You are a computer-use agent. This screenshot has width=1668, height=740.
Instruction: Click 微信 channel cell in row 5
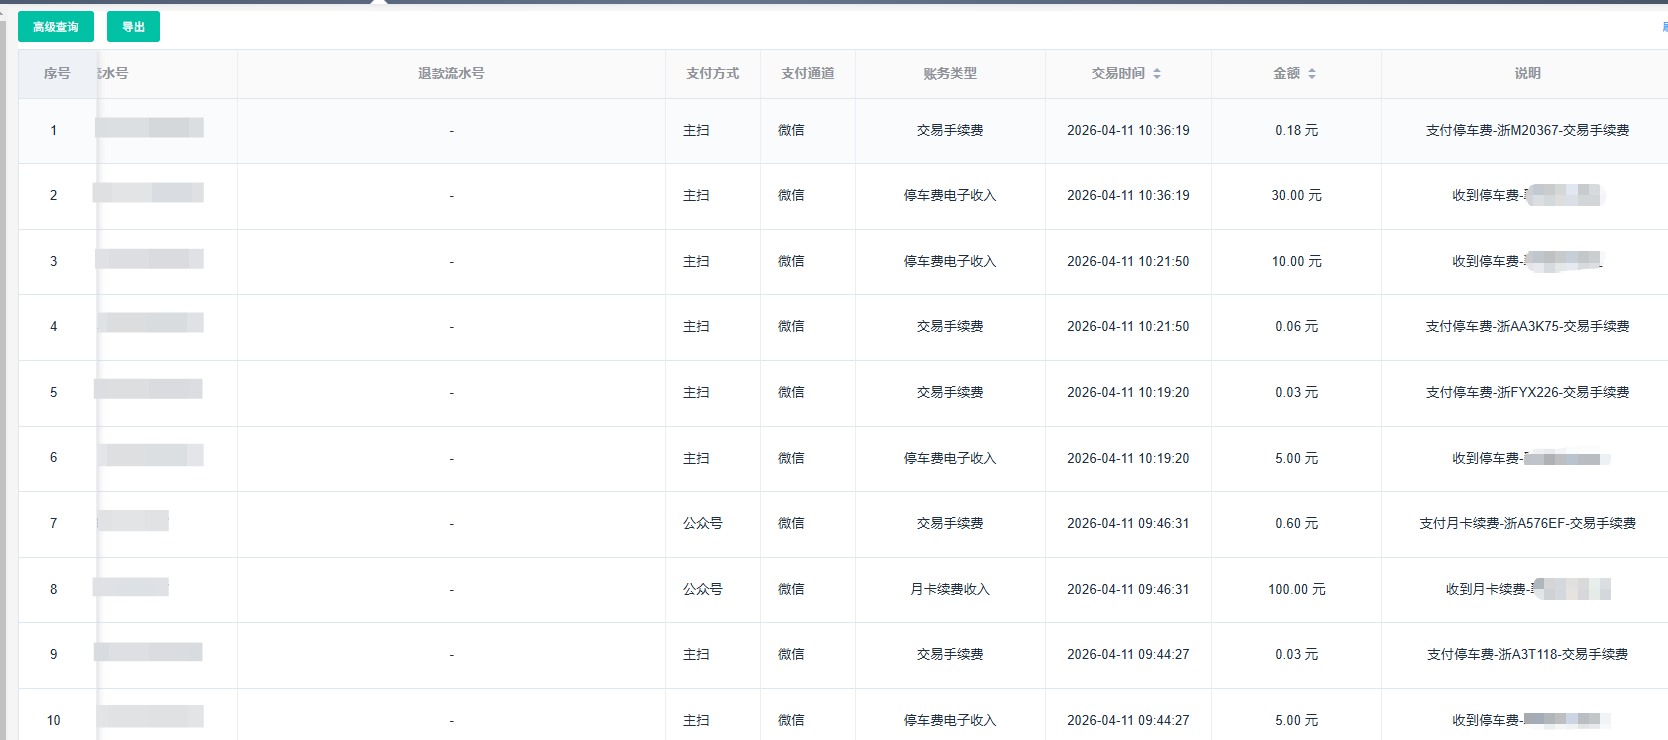791,392
